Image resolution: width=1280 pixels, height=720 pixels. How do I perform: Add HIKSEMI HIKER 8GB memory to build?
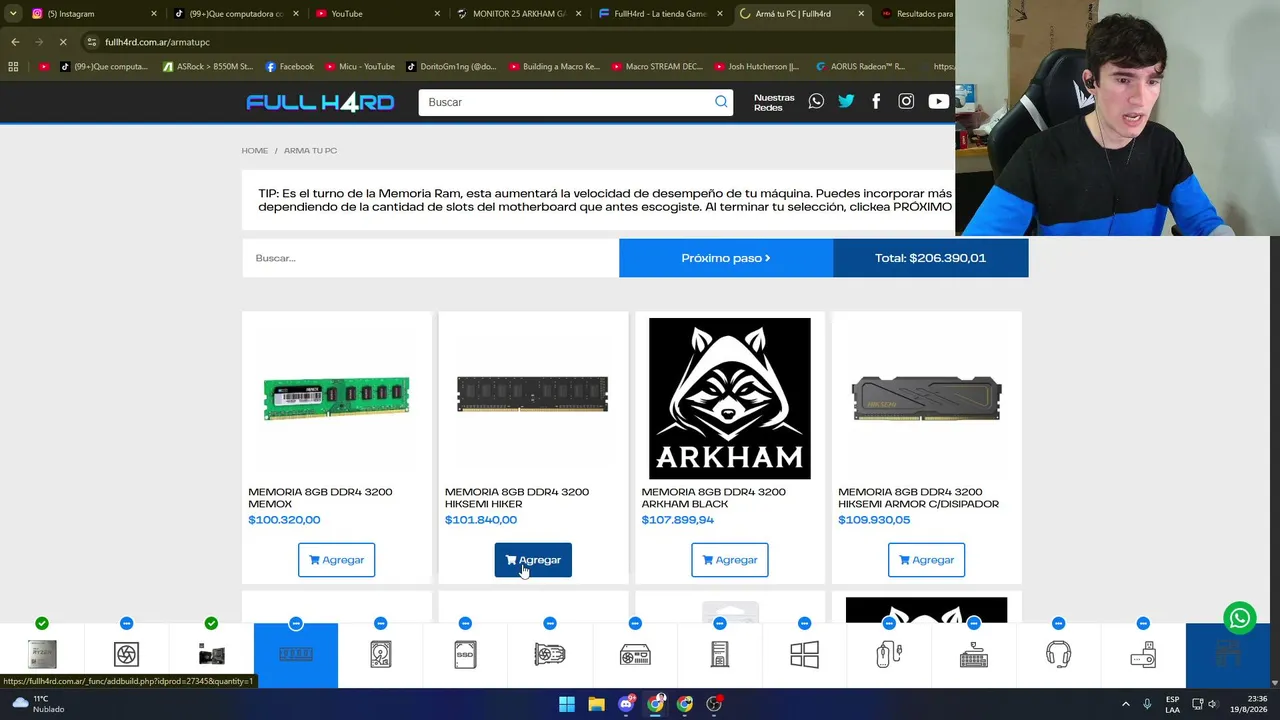pos(533,560)
